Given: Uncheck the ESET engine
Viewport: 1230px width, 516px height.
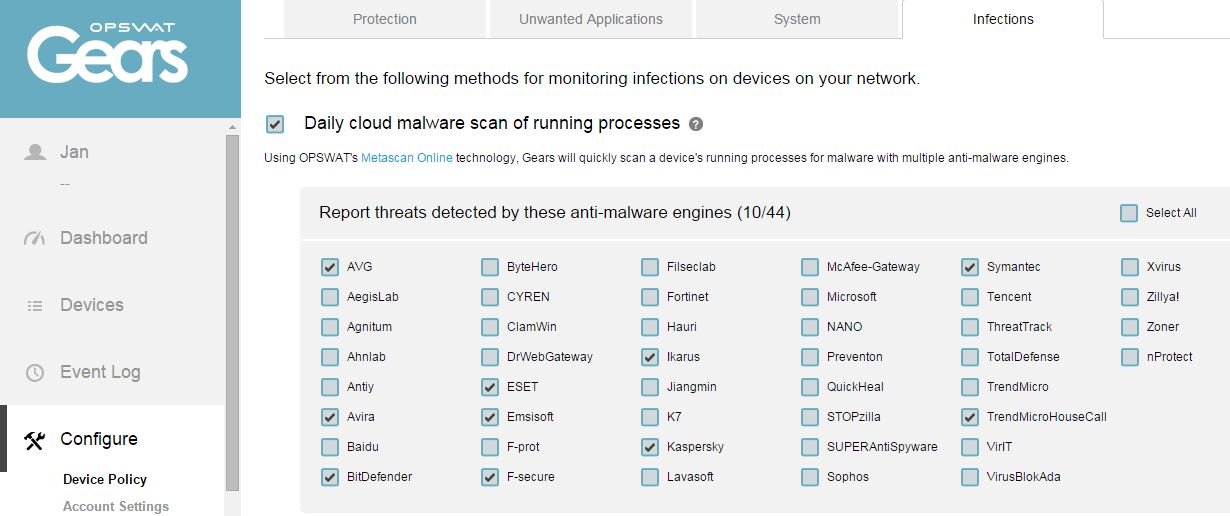Looking at the screenshot, I should pyautogui.click(x=490, y=387).
